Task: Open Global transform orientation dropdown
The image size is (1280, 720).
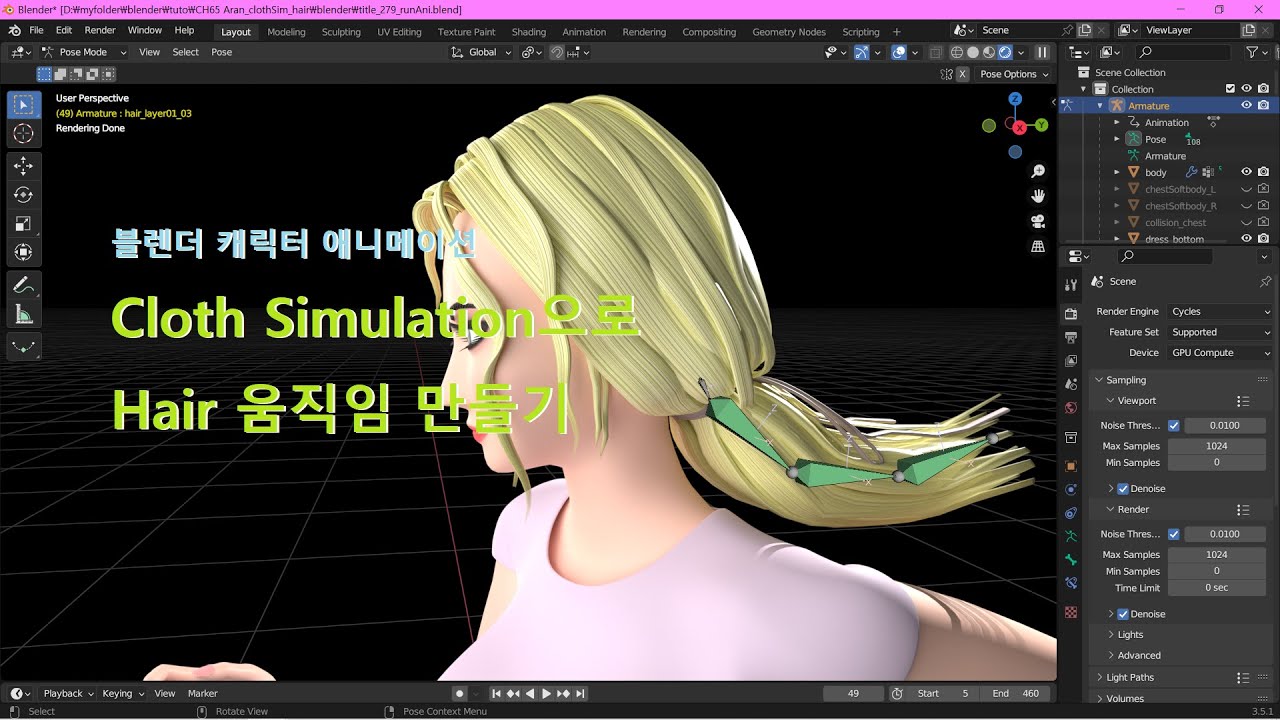Action: click(481, 52)
